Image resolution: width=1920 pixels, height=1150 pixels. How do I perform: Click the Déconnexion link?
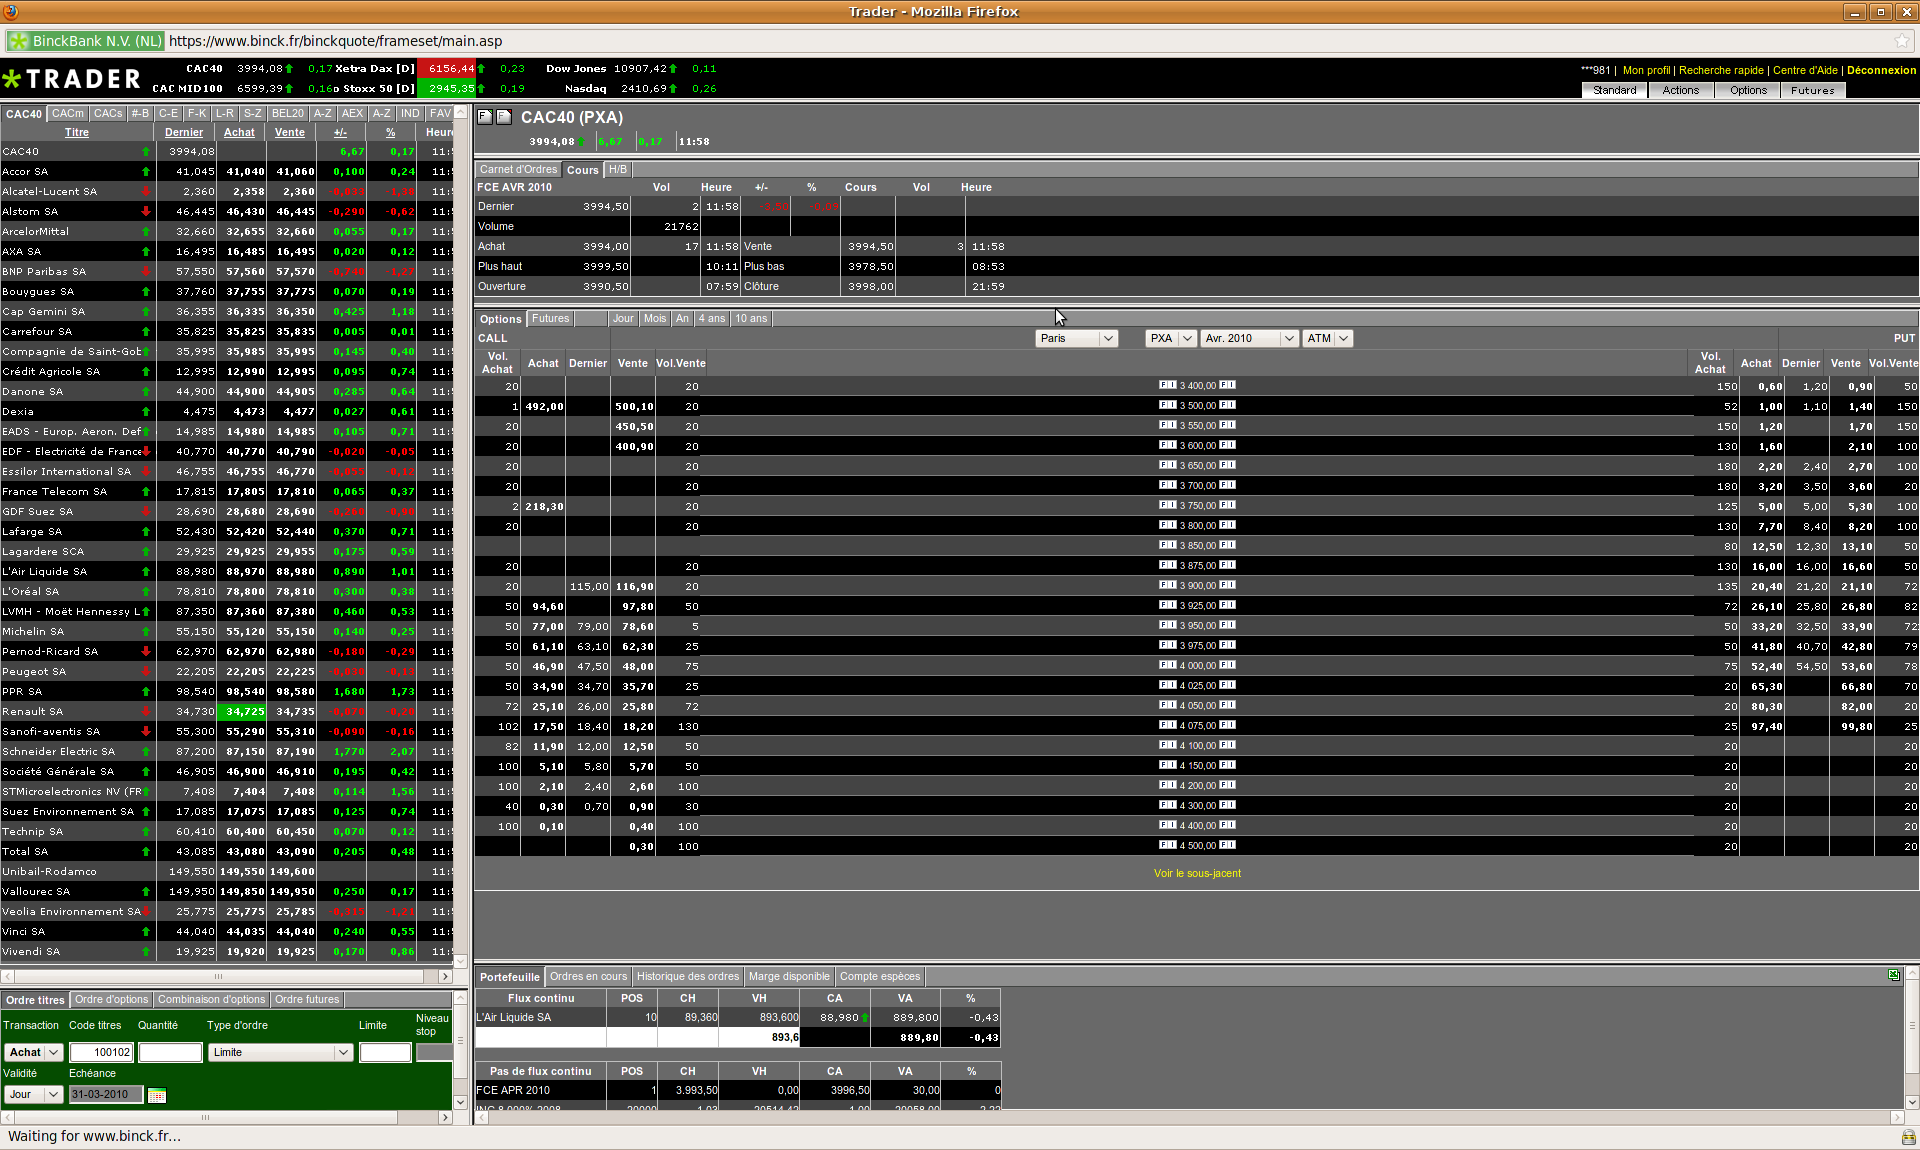[1881, 70]
